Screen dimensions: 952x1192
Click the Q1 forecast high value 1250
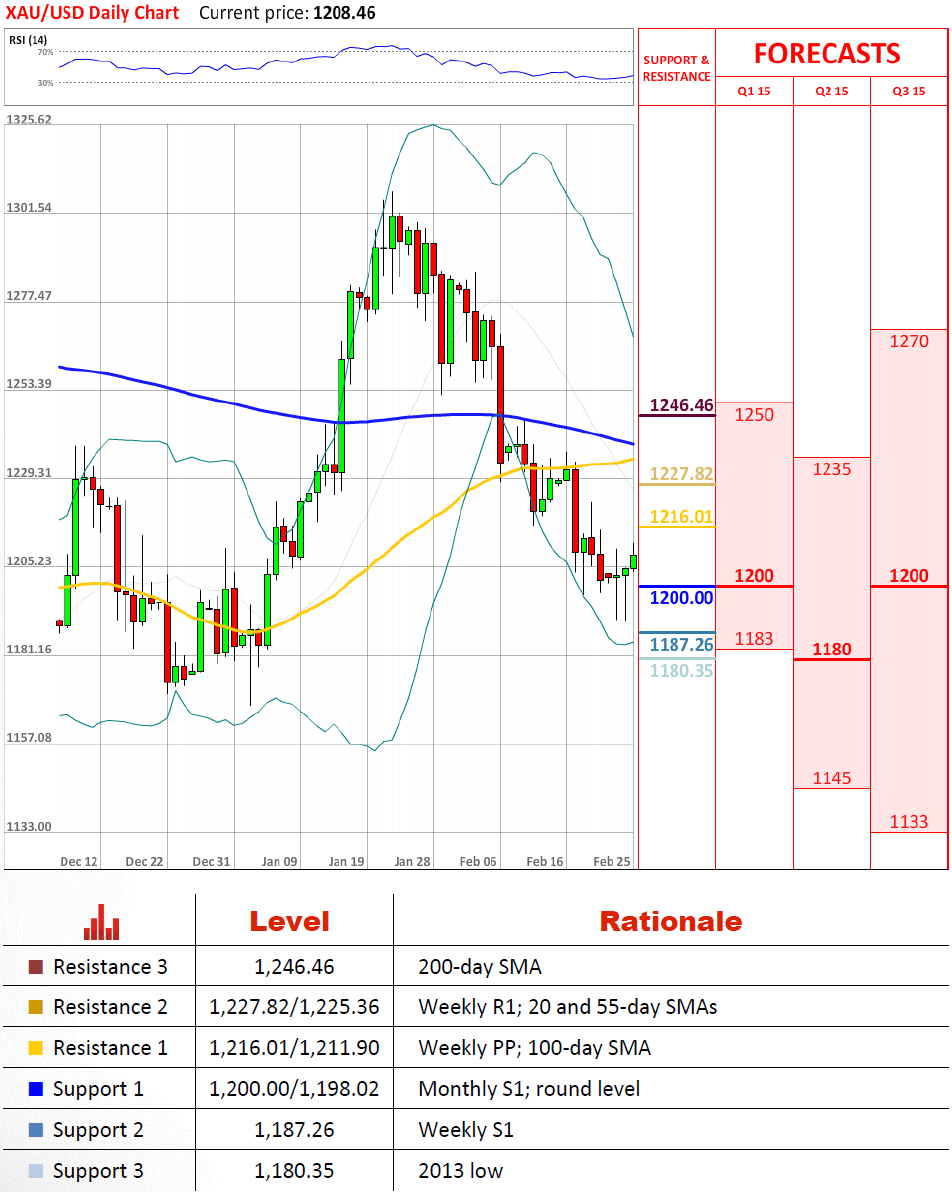pos(754,415)
